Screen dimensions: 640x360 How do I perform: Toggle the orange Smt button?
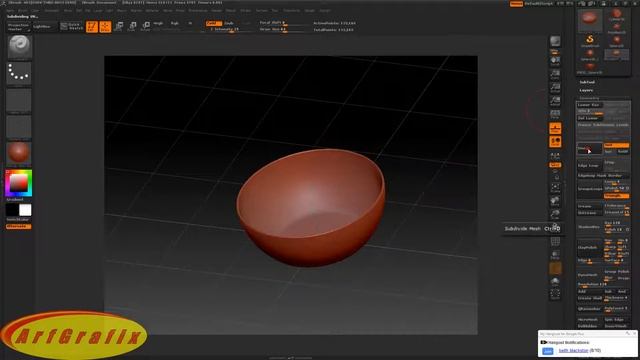(616, 145)
